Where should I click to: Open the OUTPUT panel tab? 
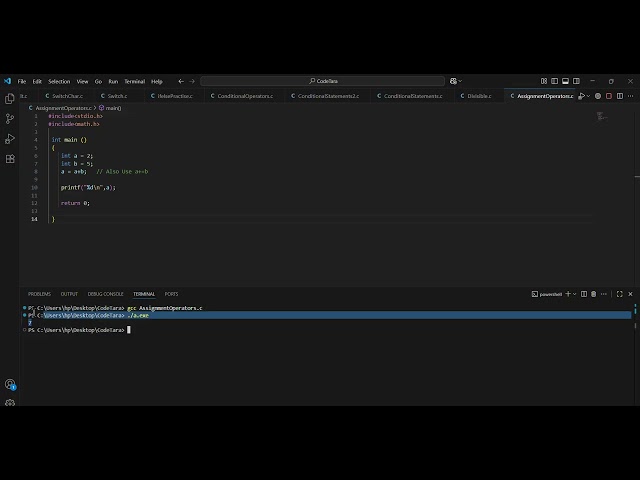pos(69,294)
